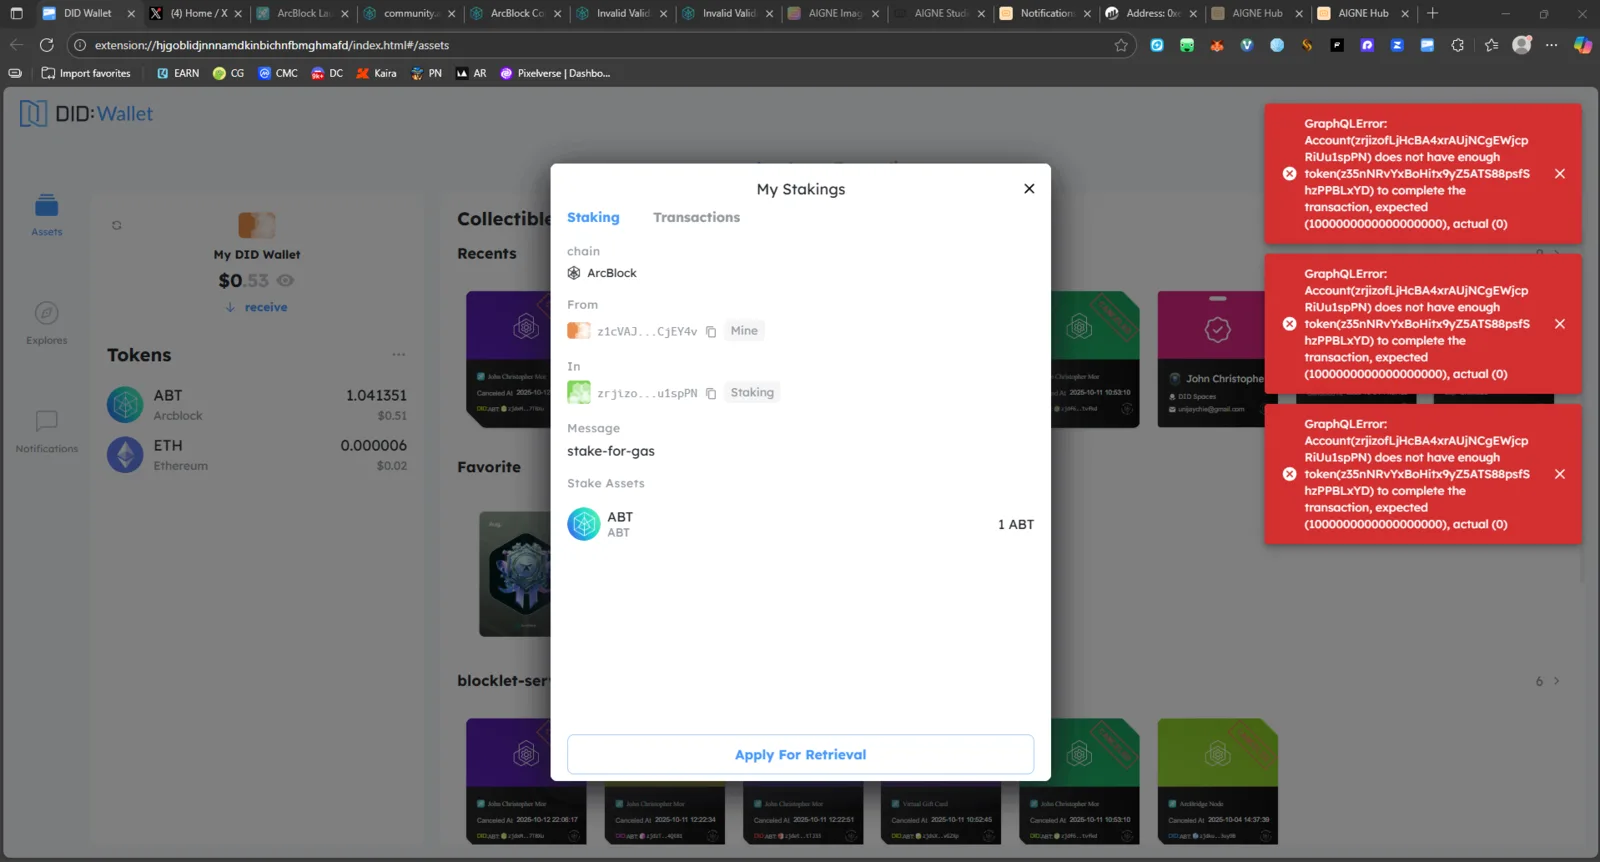1600x862 pixels.
Task: Close the My Stakings dialog
Action: 1029,189
